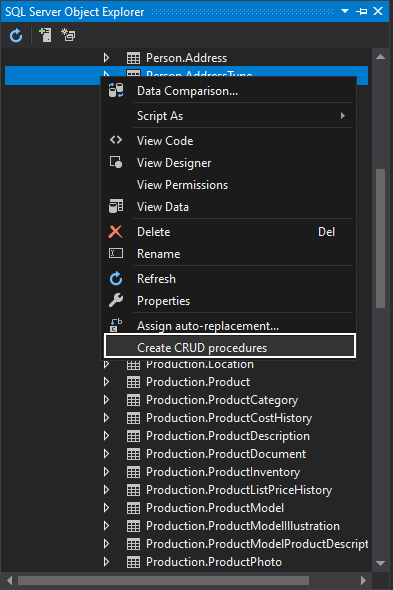
Task: Click the Add SQL Server toolbar icon
Action: point(45,35)
